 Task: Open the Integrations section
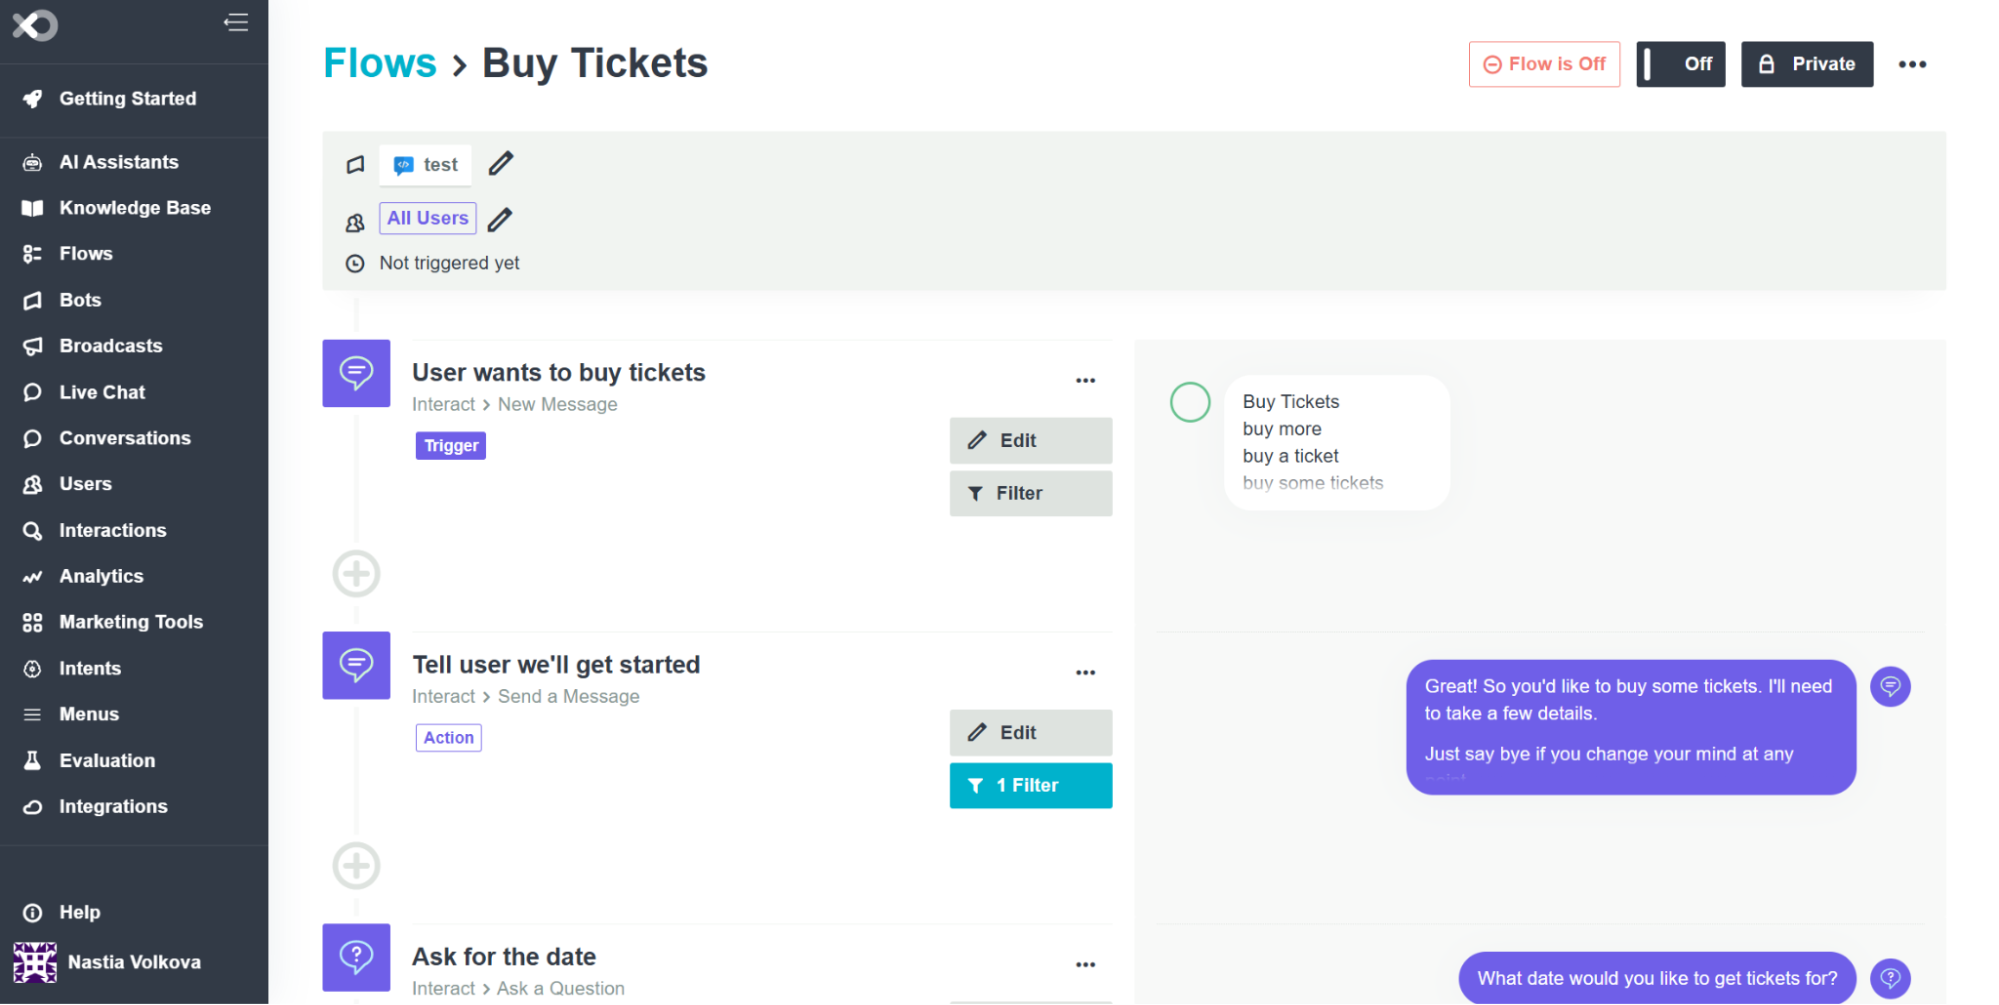[113, 806]
